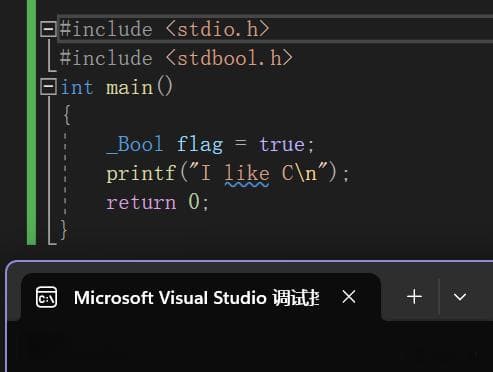Add a new terminal tab with plus
The height and width of the screenshot is (372, 493).
[414, 297]
